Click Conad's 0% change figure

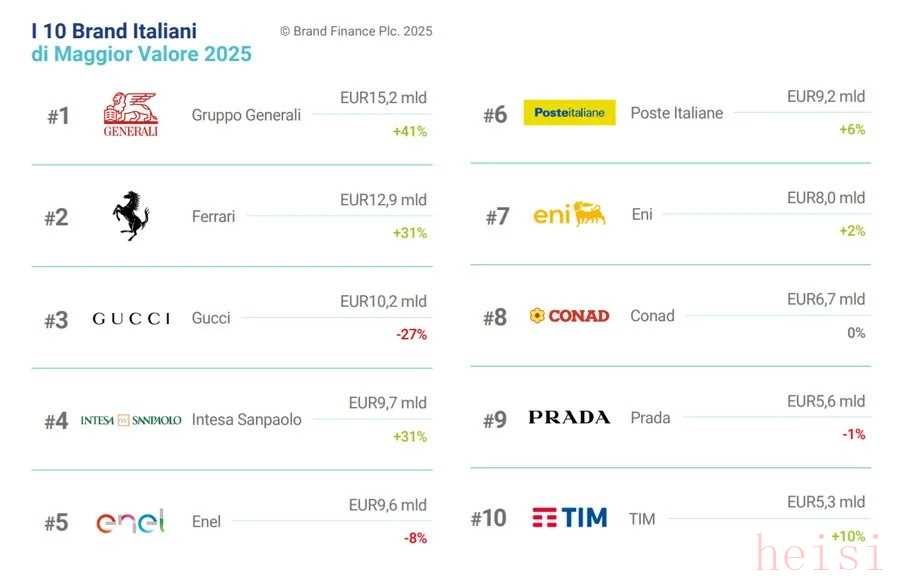click(856, 333)
